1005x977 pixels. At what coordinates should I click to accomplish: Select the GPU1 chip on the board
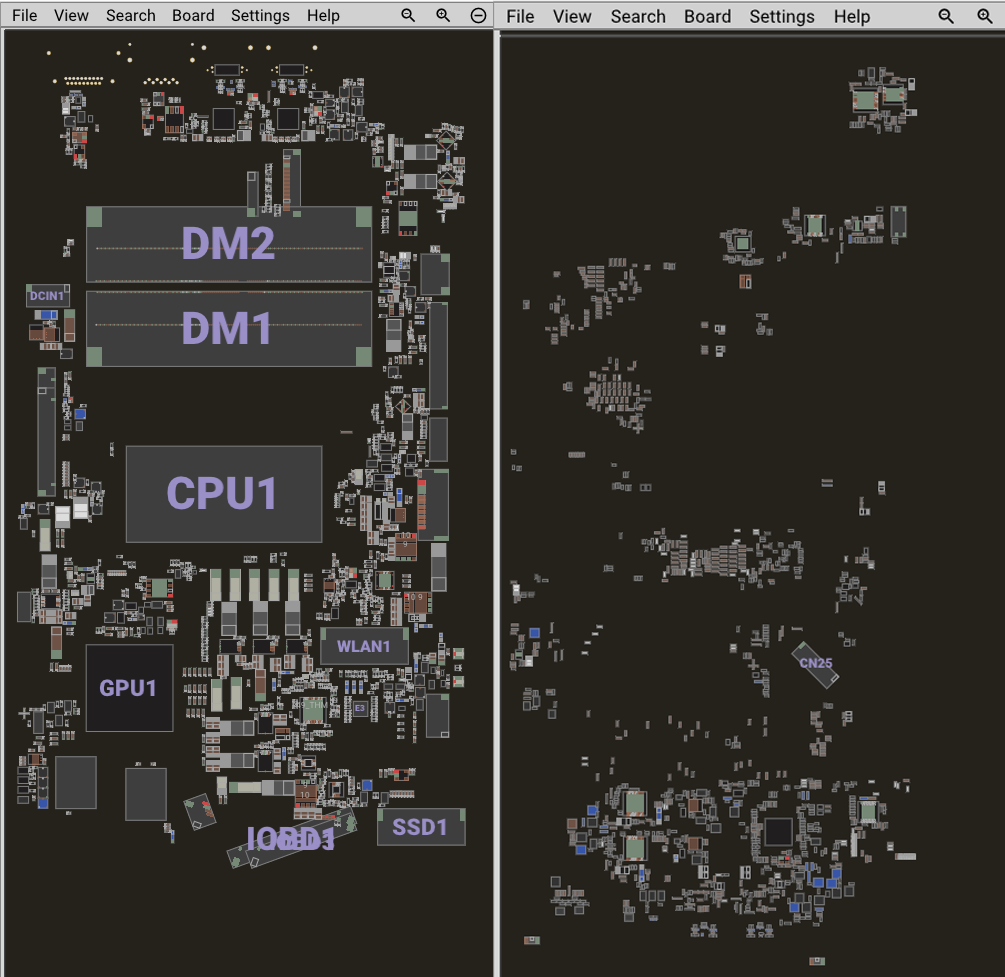[129, 688]
